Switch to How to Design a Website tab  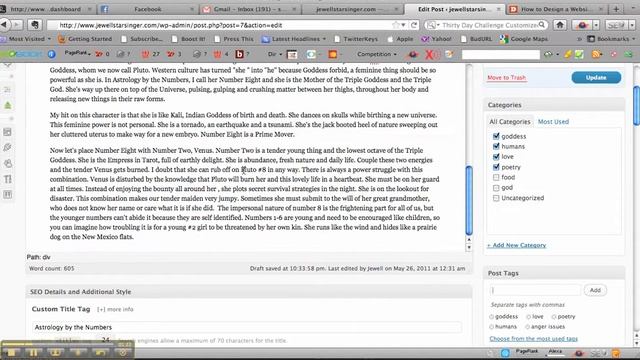click(x=558, y=9)
